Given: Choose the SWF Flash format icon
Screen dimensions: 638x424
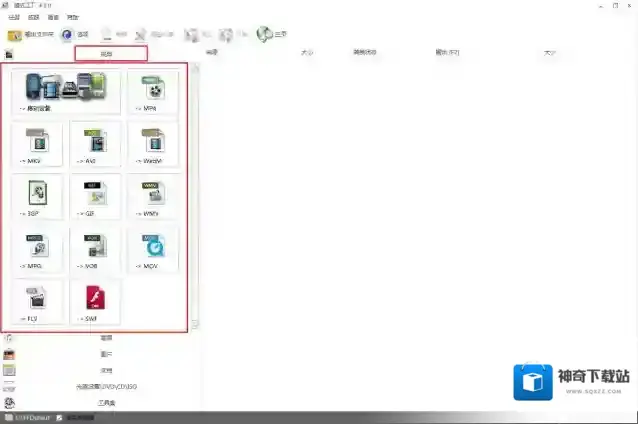Looking at the screenshot, I should [95, 302].
